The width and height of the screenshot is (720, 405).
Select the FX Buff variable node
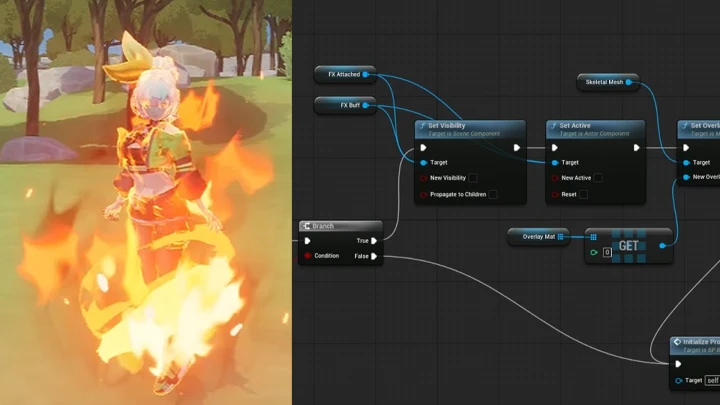pyautogui.click(x=345, y=106)
